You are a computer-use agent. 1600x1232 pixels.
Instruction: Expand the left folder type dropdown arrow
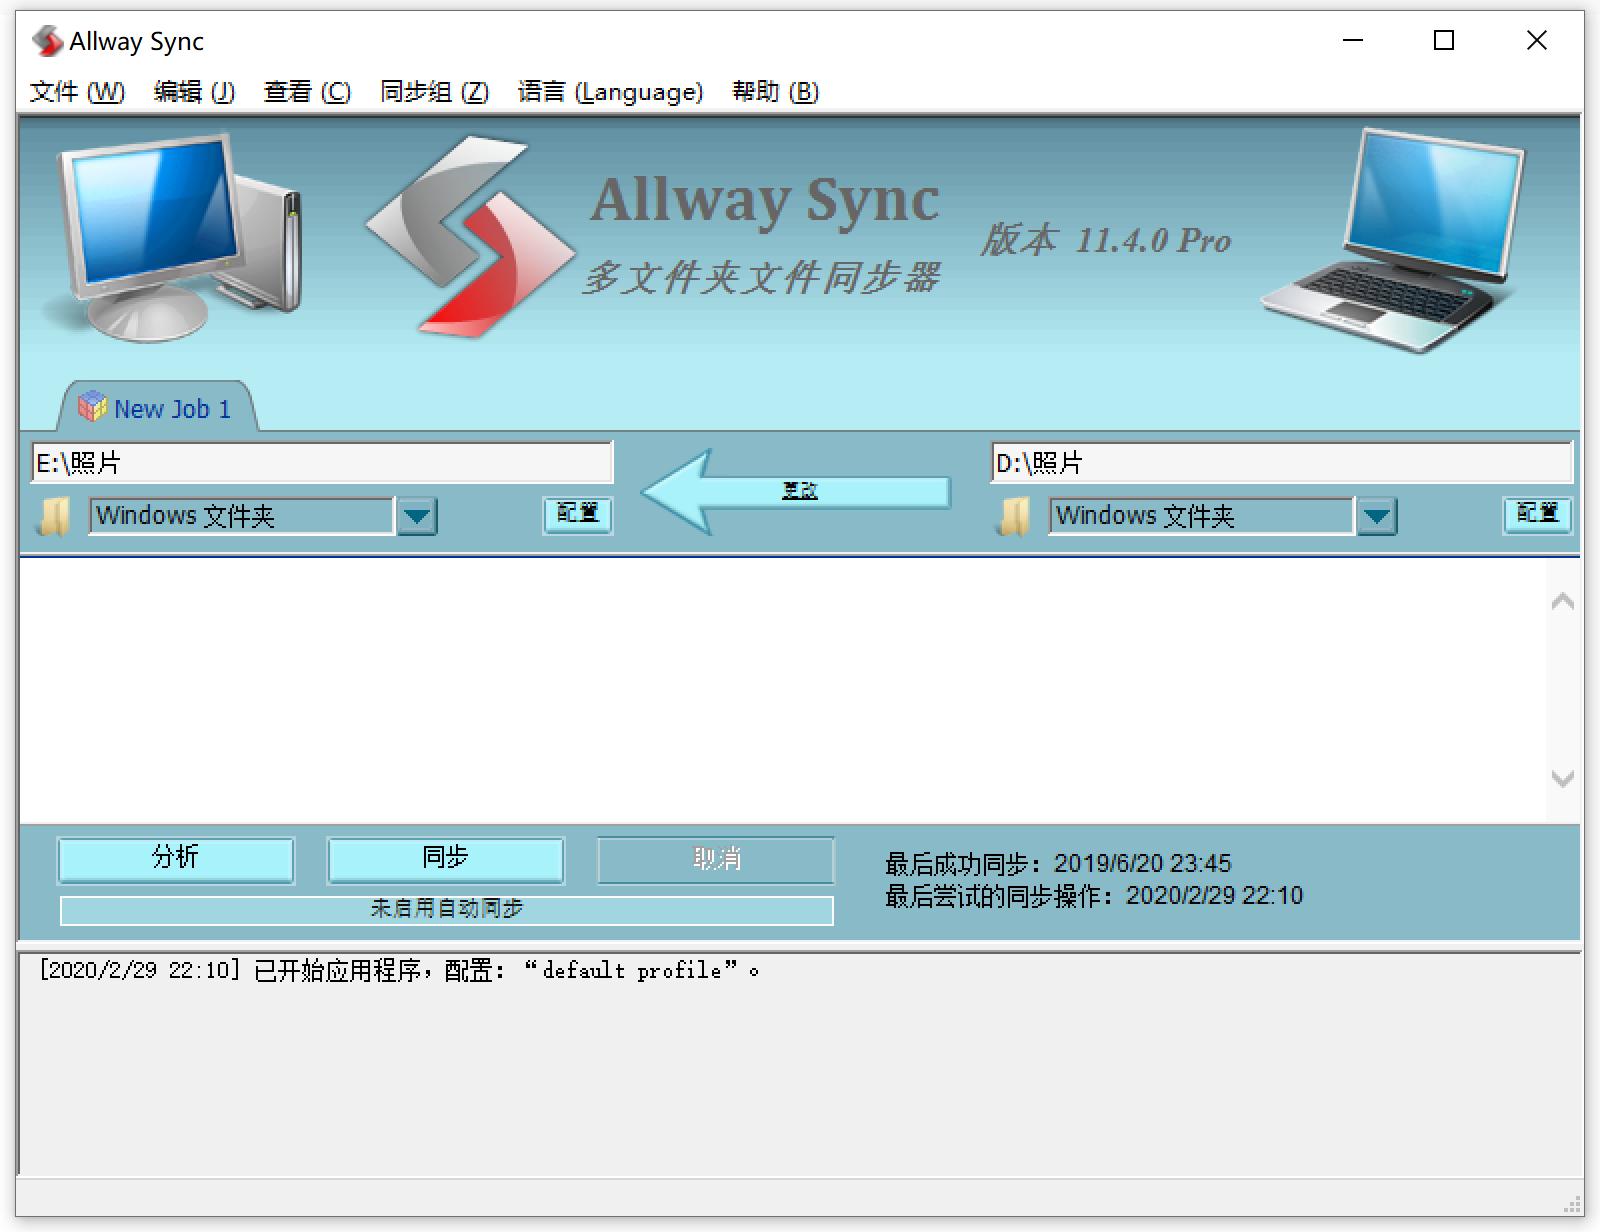click(x=417, y=517)
